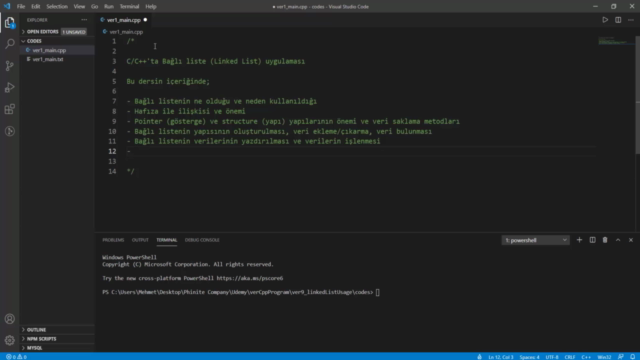
Task: Open the Edit menu
Action: (x=36, y=7)
